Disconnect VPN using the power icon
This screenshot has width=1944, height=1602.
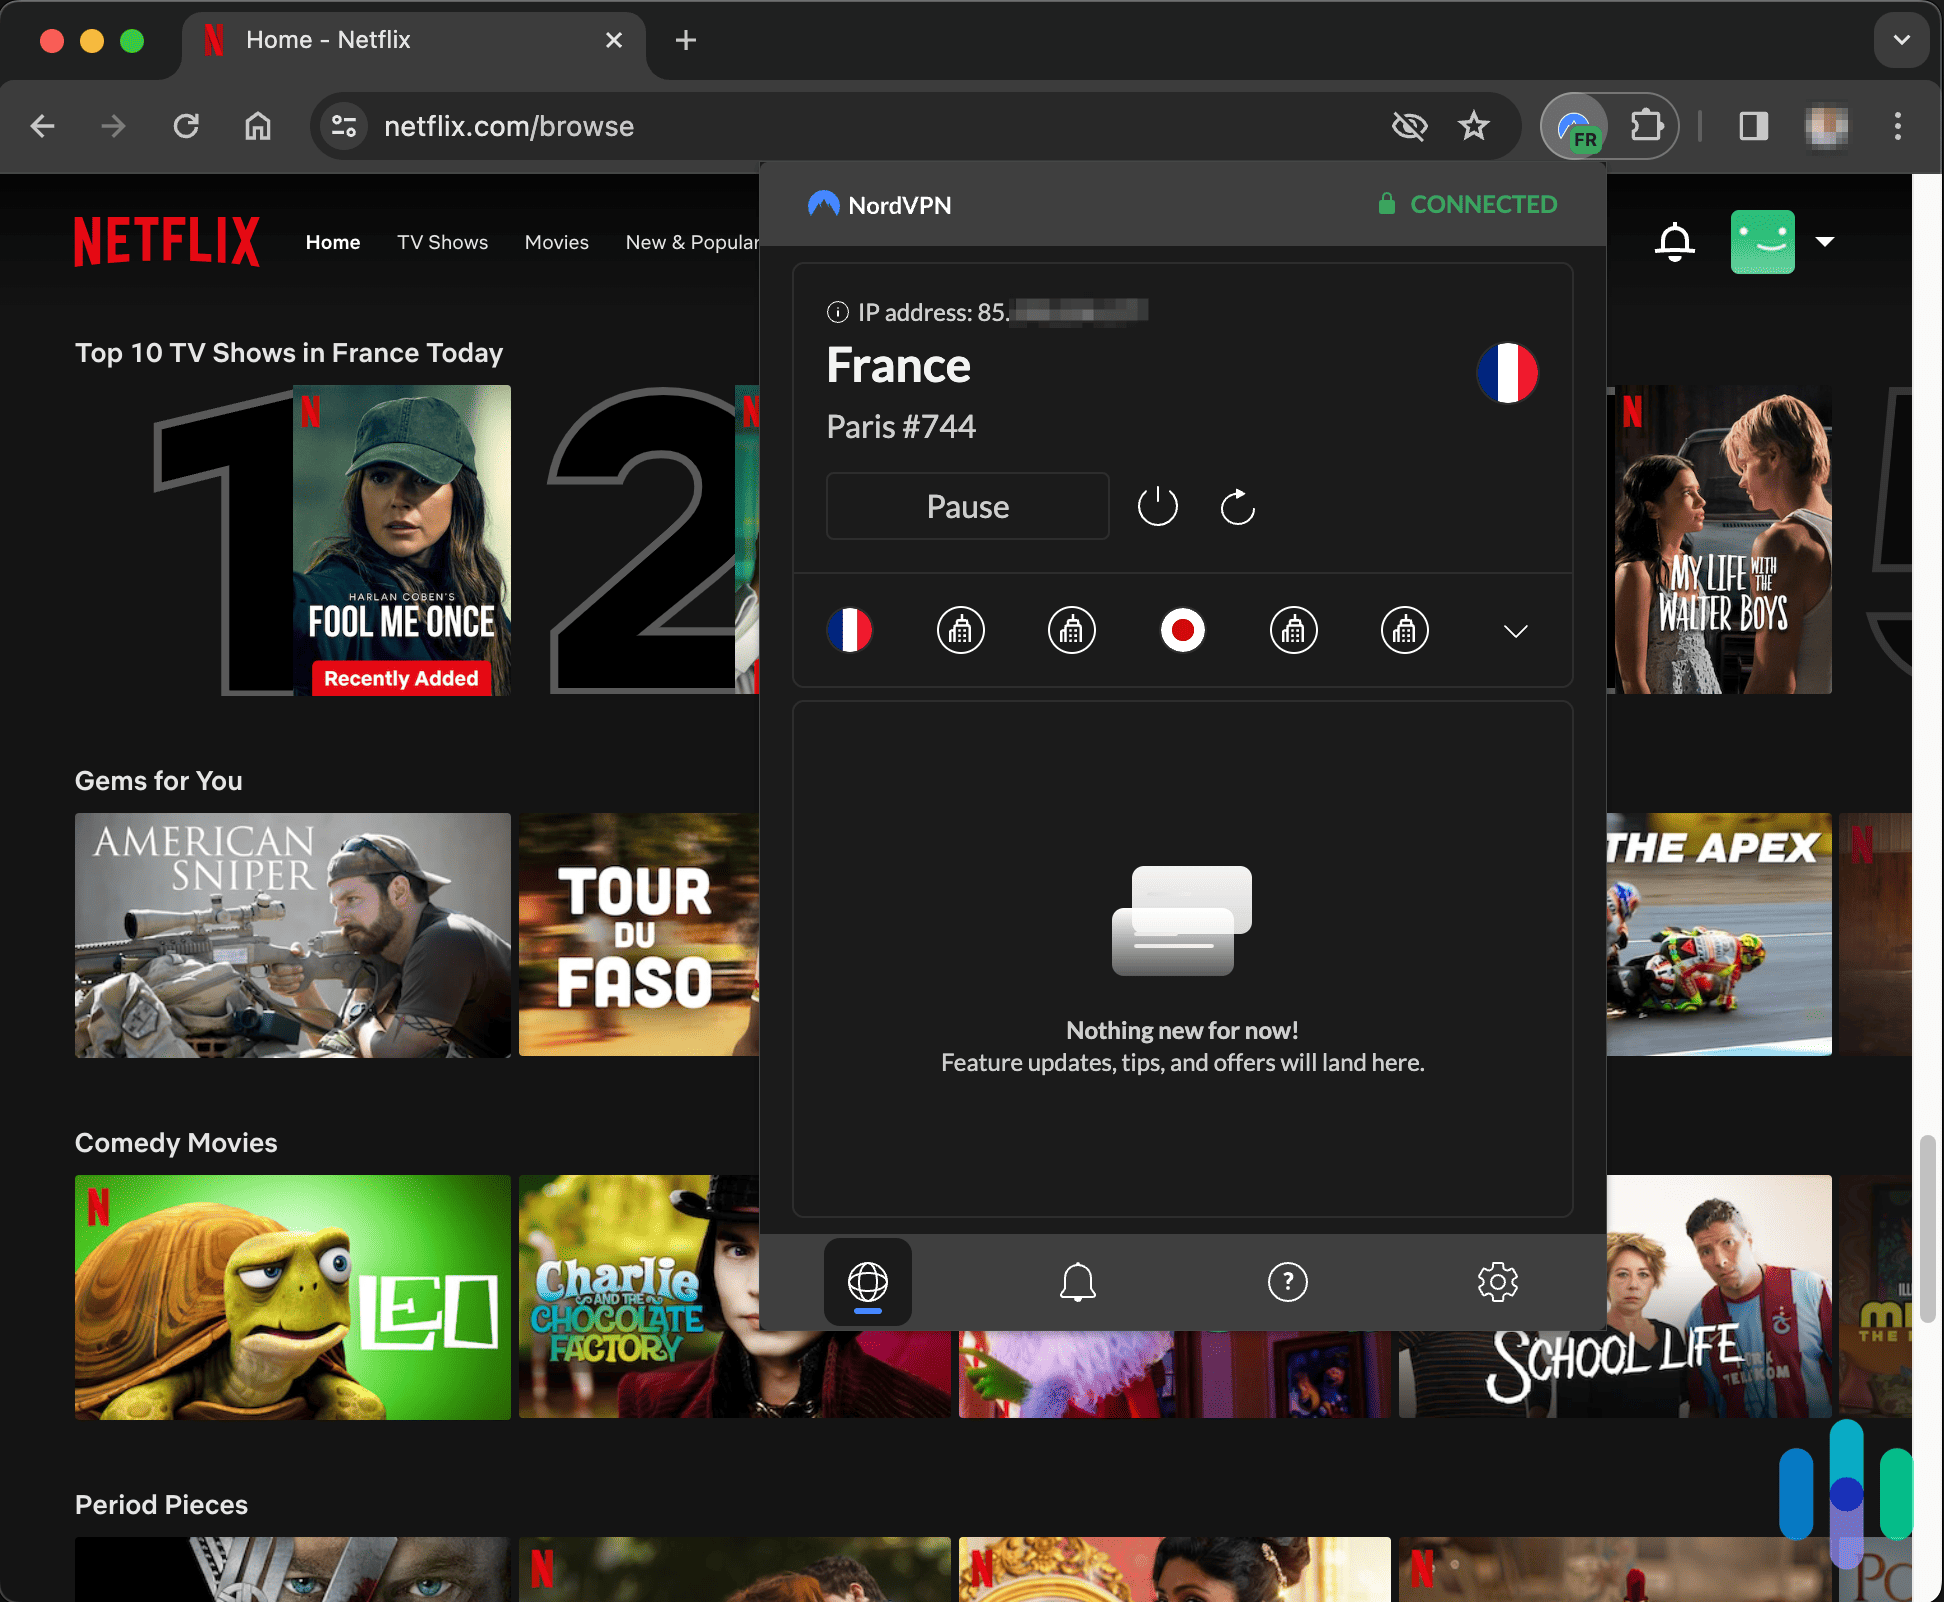pos(1157,506)
